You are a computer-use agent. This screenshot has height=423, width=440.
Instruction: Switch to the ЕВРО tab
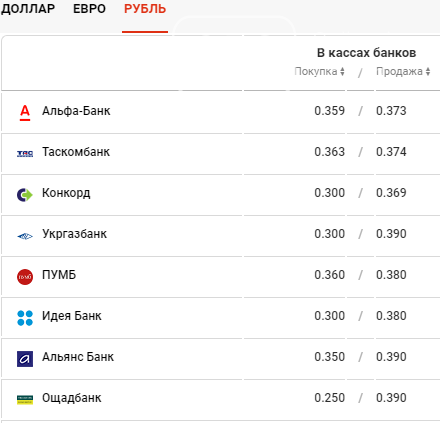89,9
